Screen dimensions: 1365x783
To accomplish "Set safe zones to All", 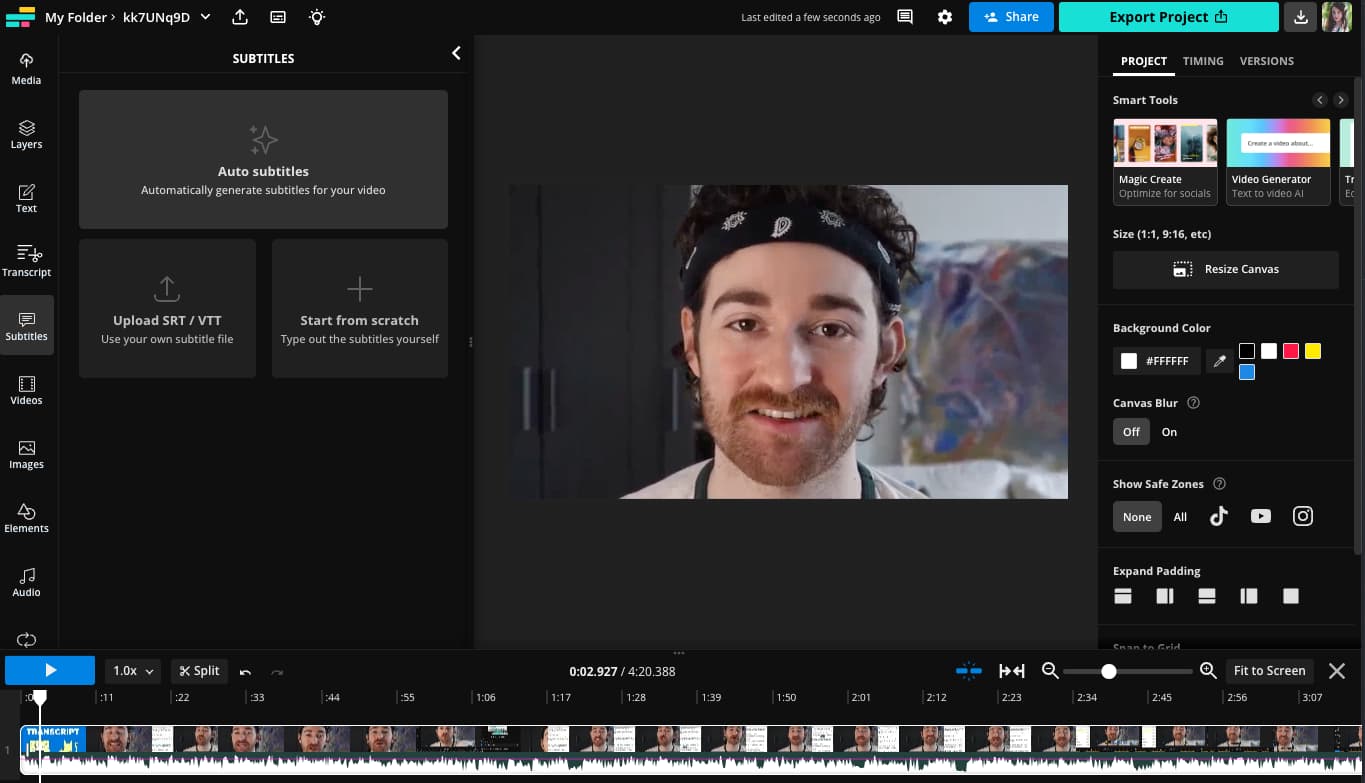I will [x=1180, y=517].
